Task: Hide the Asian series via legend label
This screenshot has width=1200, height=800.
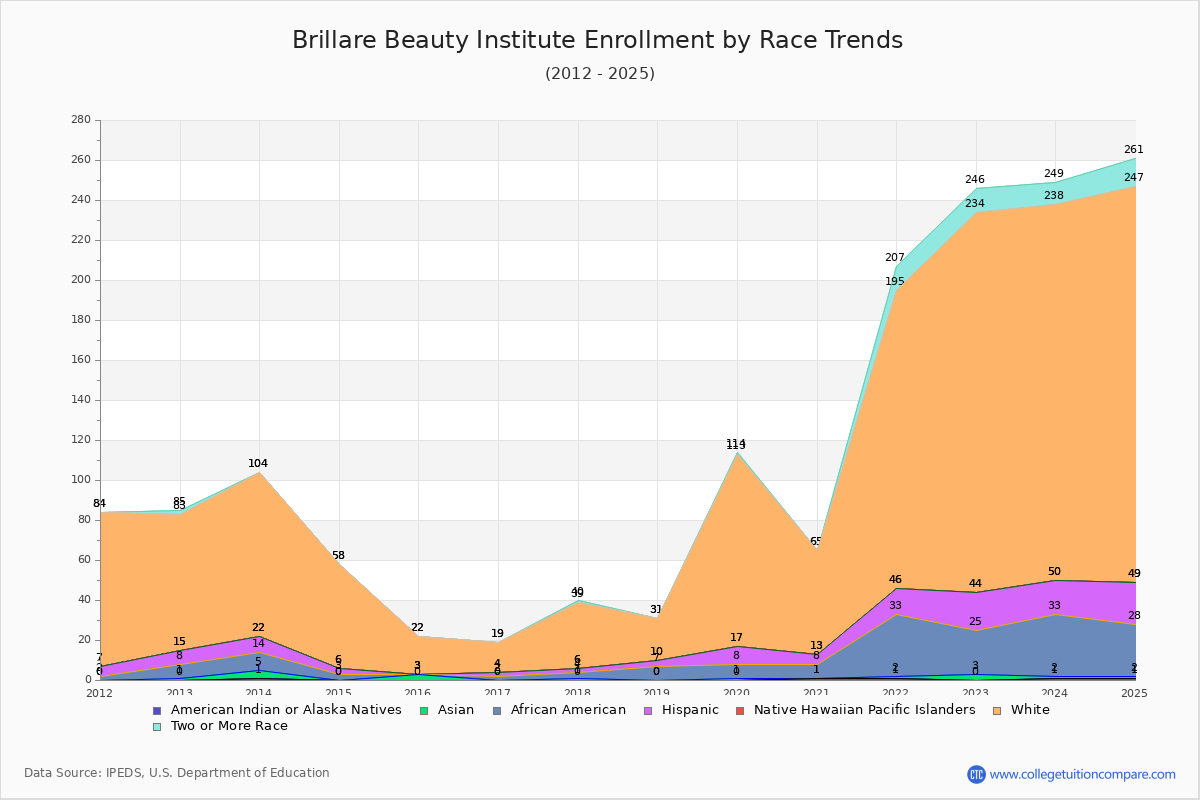Action: pyautogui.click(x=456, y=710)
